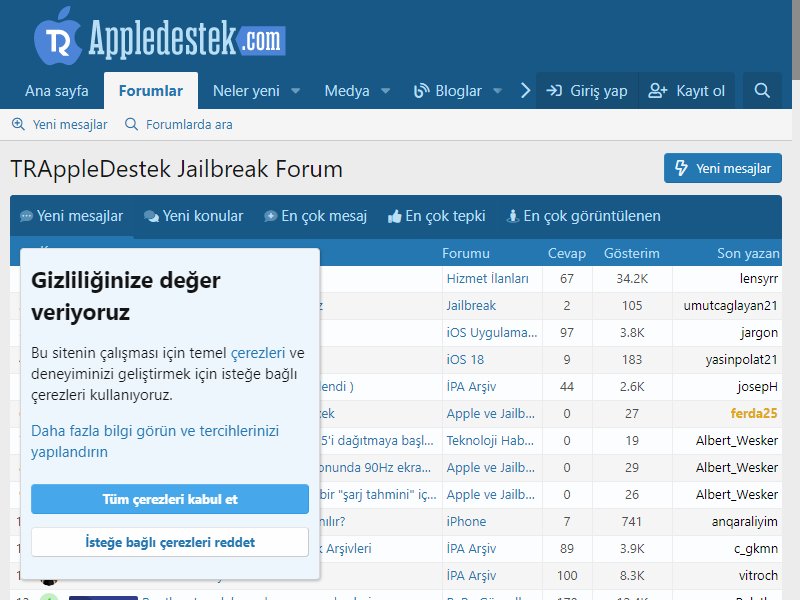Screen dimensions: 800x600
Task: Open the Medya menu item
Action: coord(347,91)
